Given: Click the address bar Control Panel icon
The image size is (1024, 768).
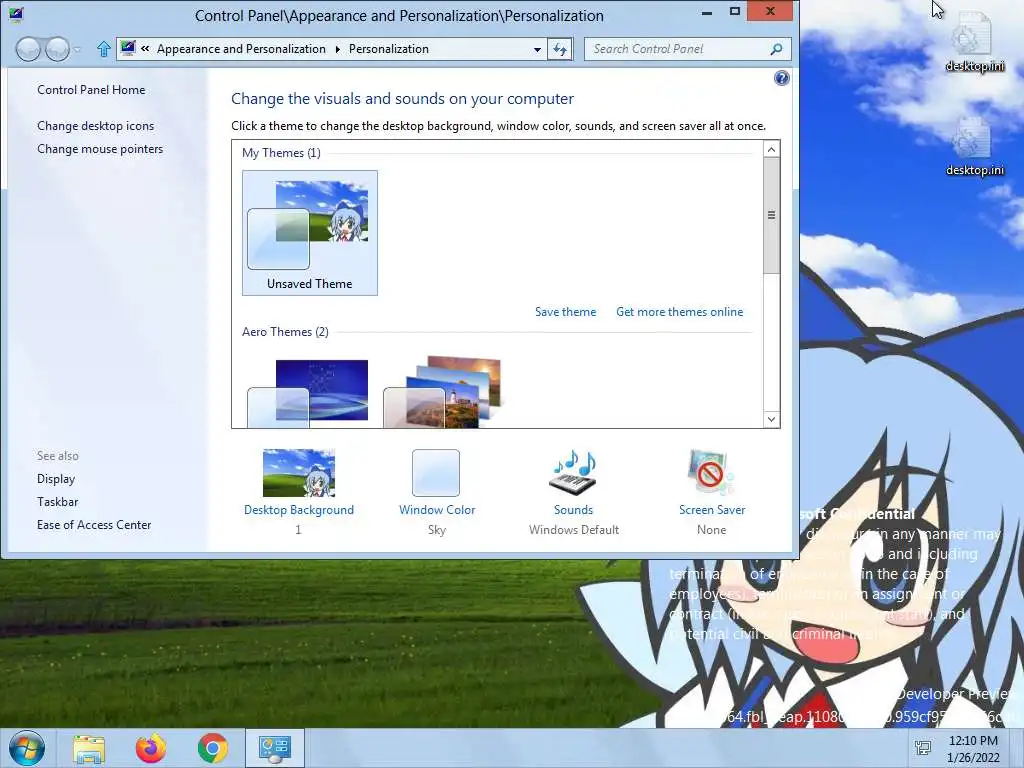Looking at the screenshot, I should point(128,48).
